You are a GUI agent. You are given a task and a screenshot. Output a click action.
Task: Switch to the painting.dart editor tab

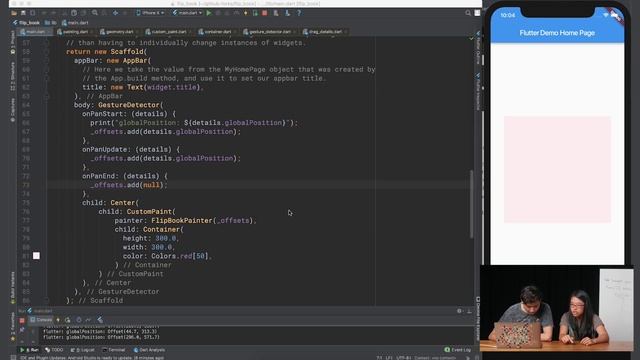[75, 31]
